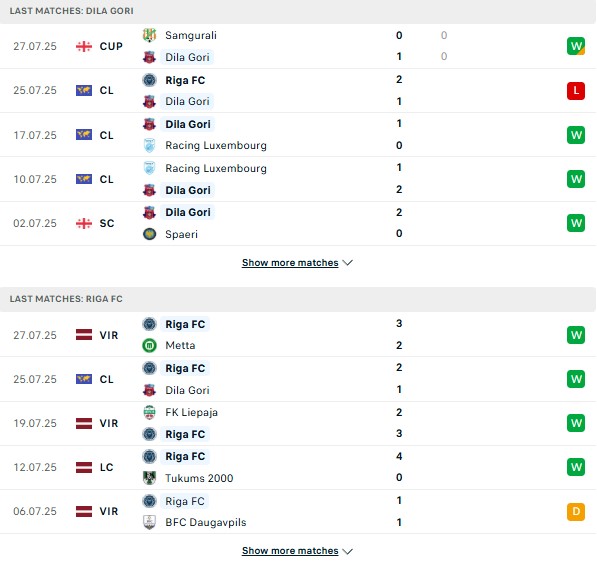
Task: Expand more Dila Gori matches chevron
Action: tap(347, 263)
